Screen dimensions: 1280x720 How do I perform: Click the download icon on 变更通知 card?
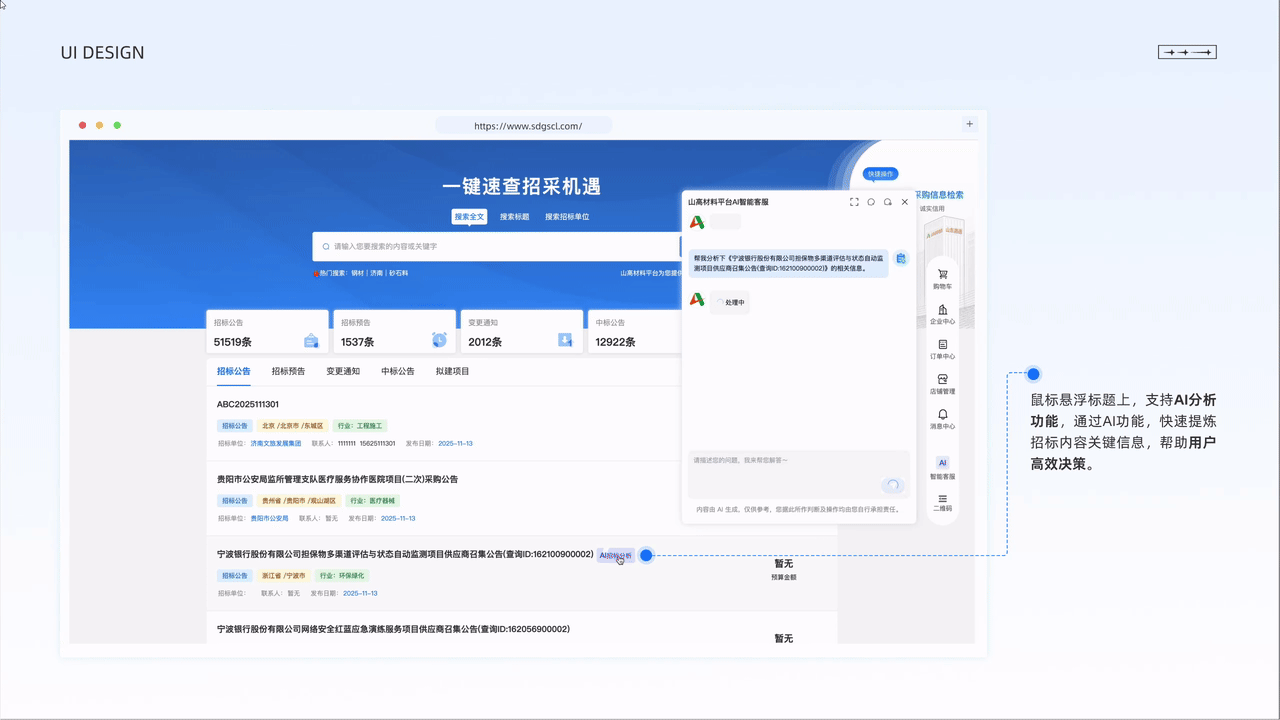566,341
